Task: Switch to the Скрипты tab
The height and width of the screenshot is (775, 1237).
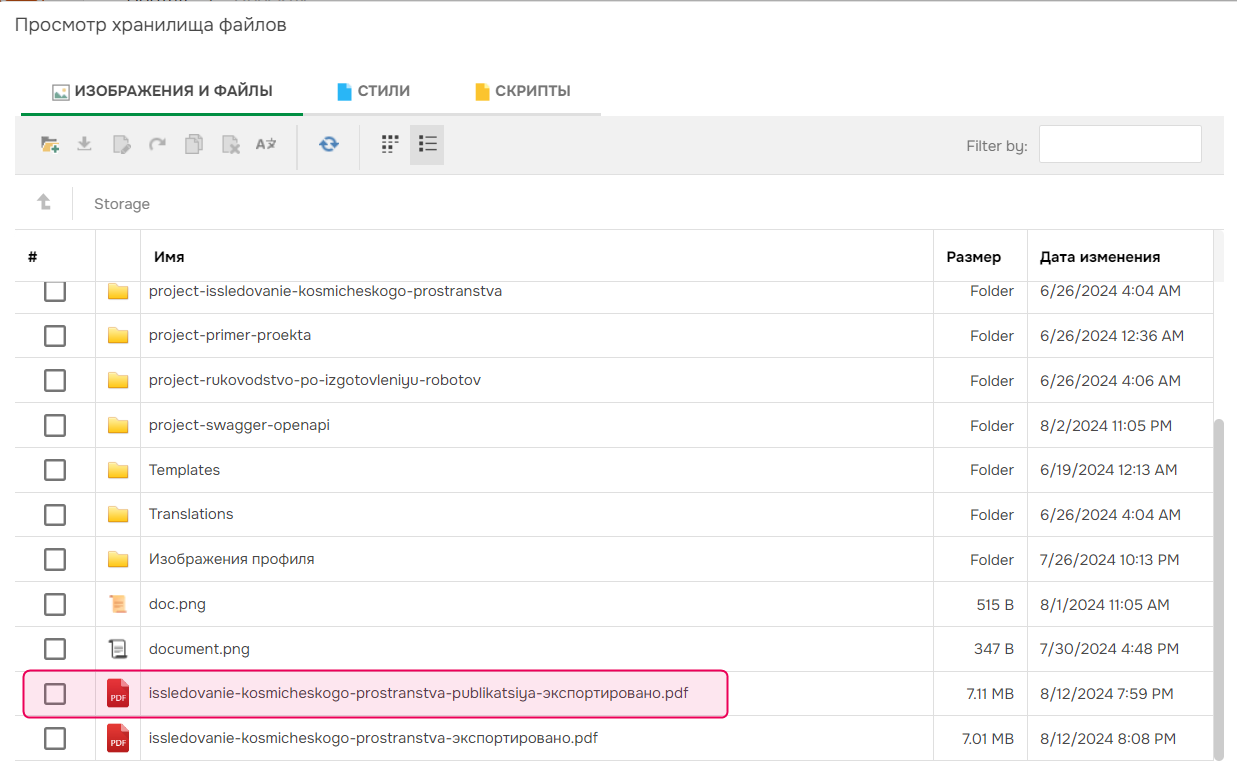Action: click(x=522, y=91)
